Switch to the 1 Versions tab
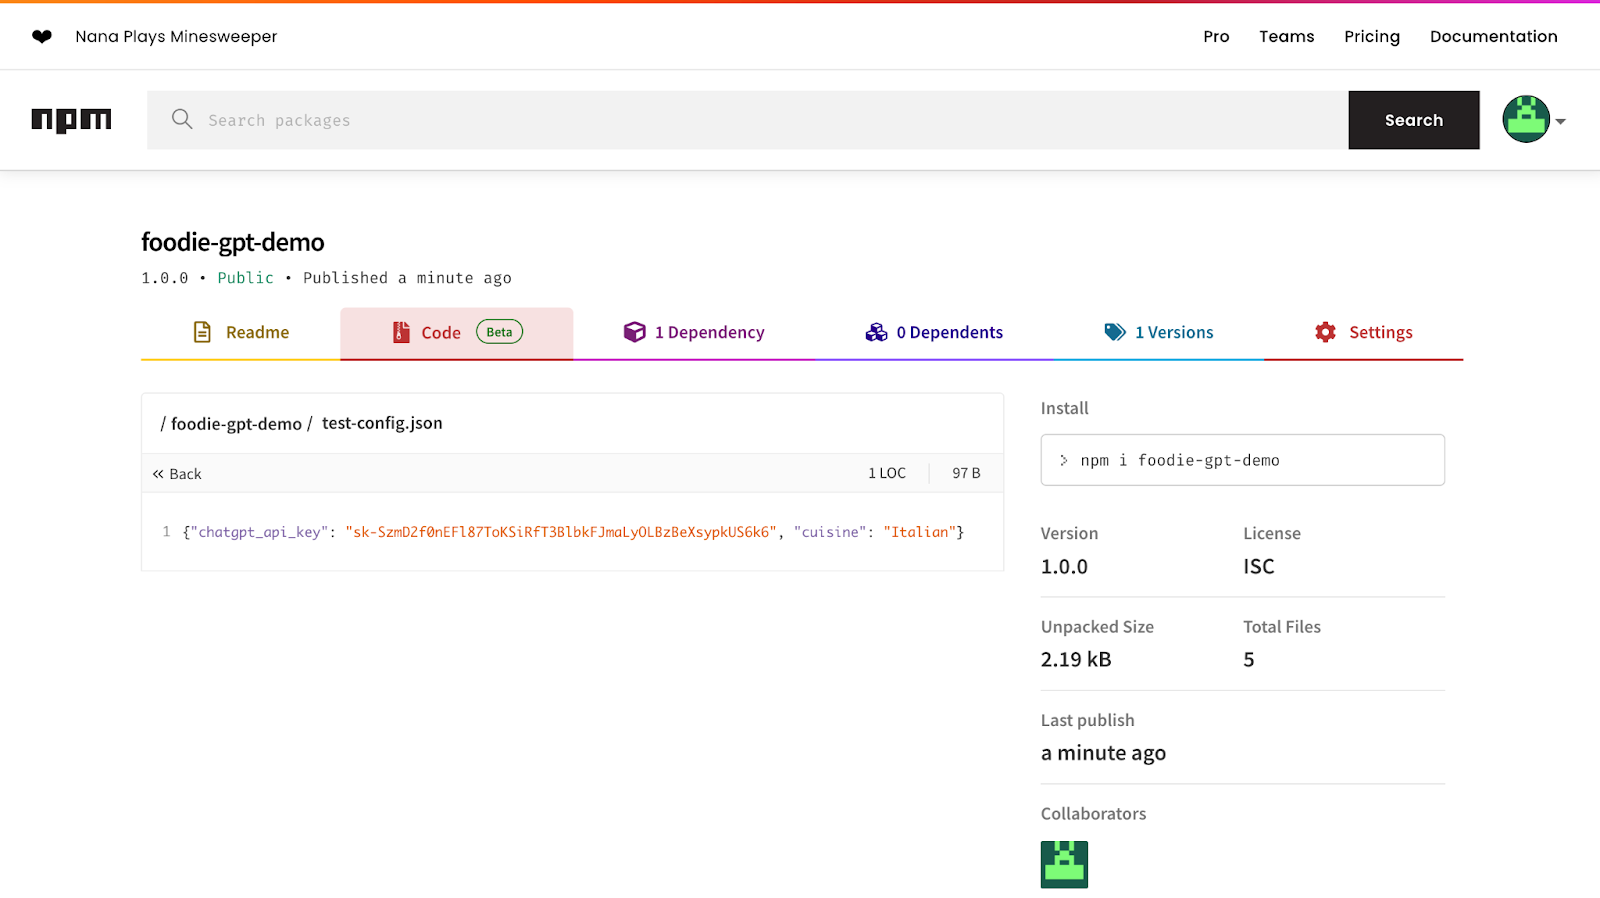 click(x=1159, y=333)
